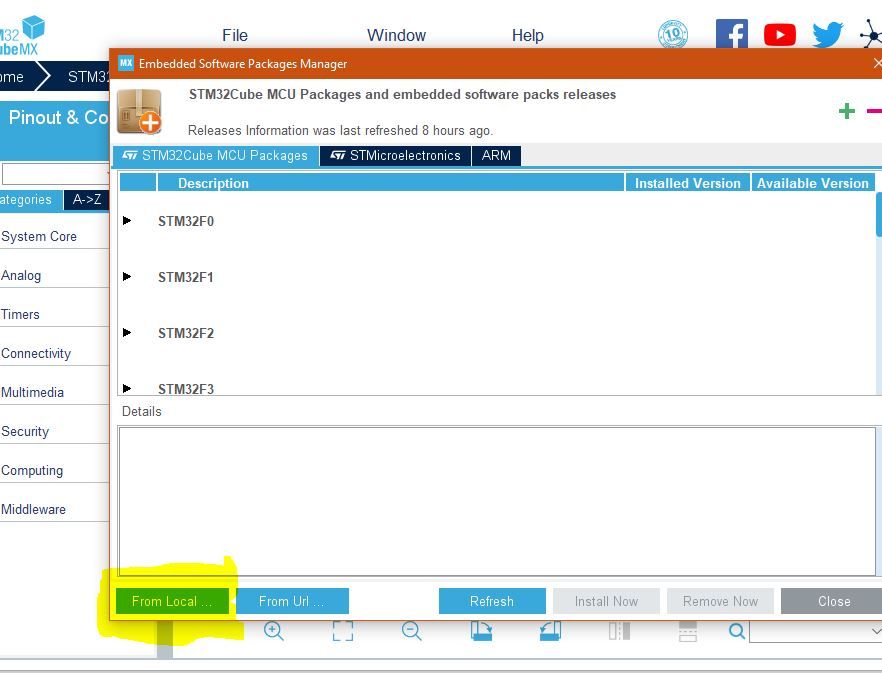The image size is (882, 673).
Task: Expand the STM32F3 package row
Action: 127,388
